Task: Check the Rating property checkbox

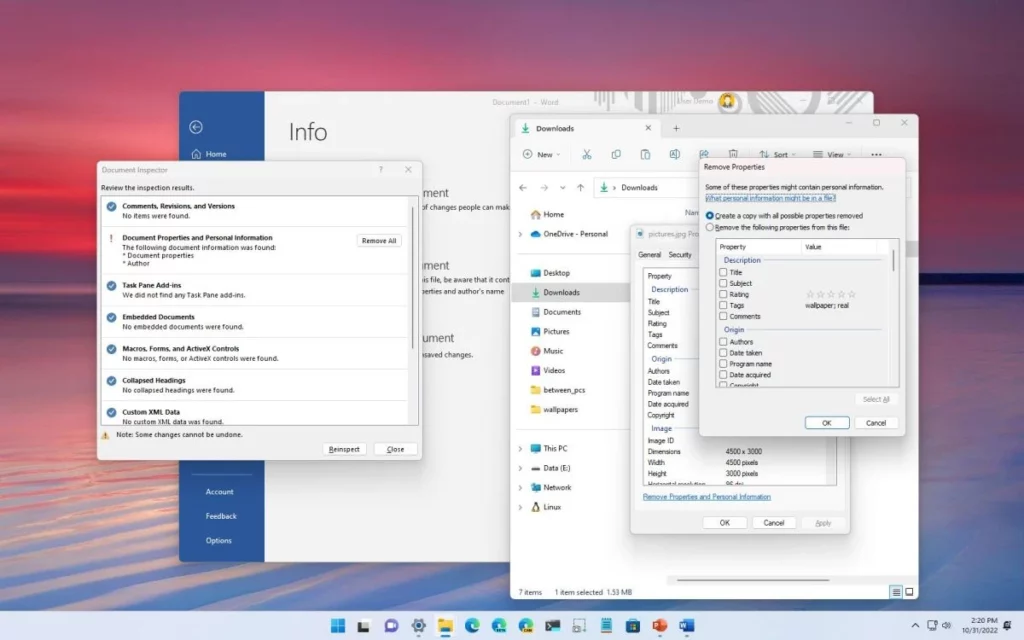Action: point(723,295)
